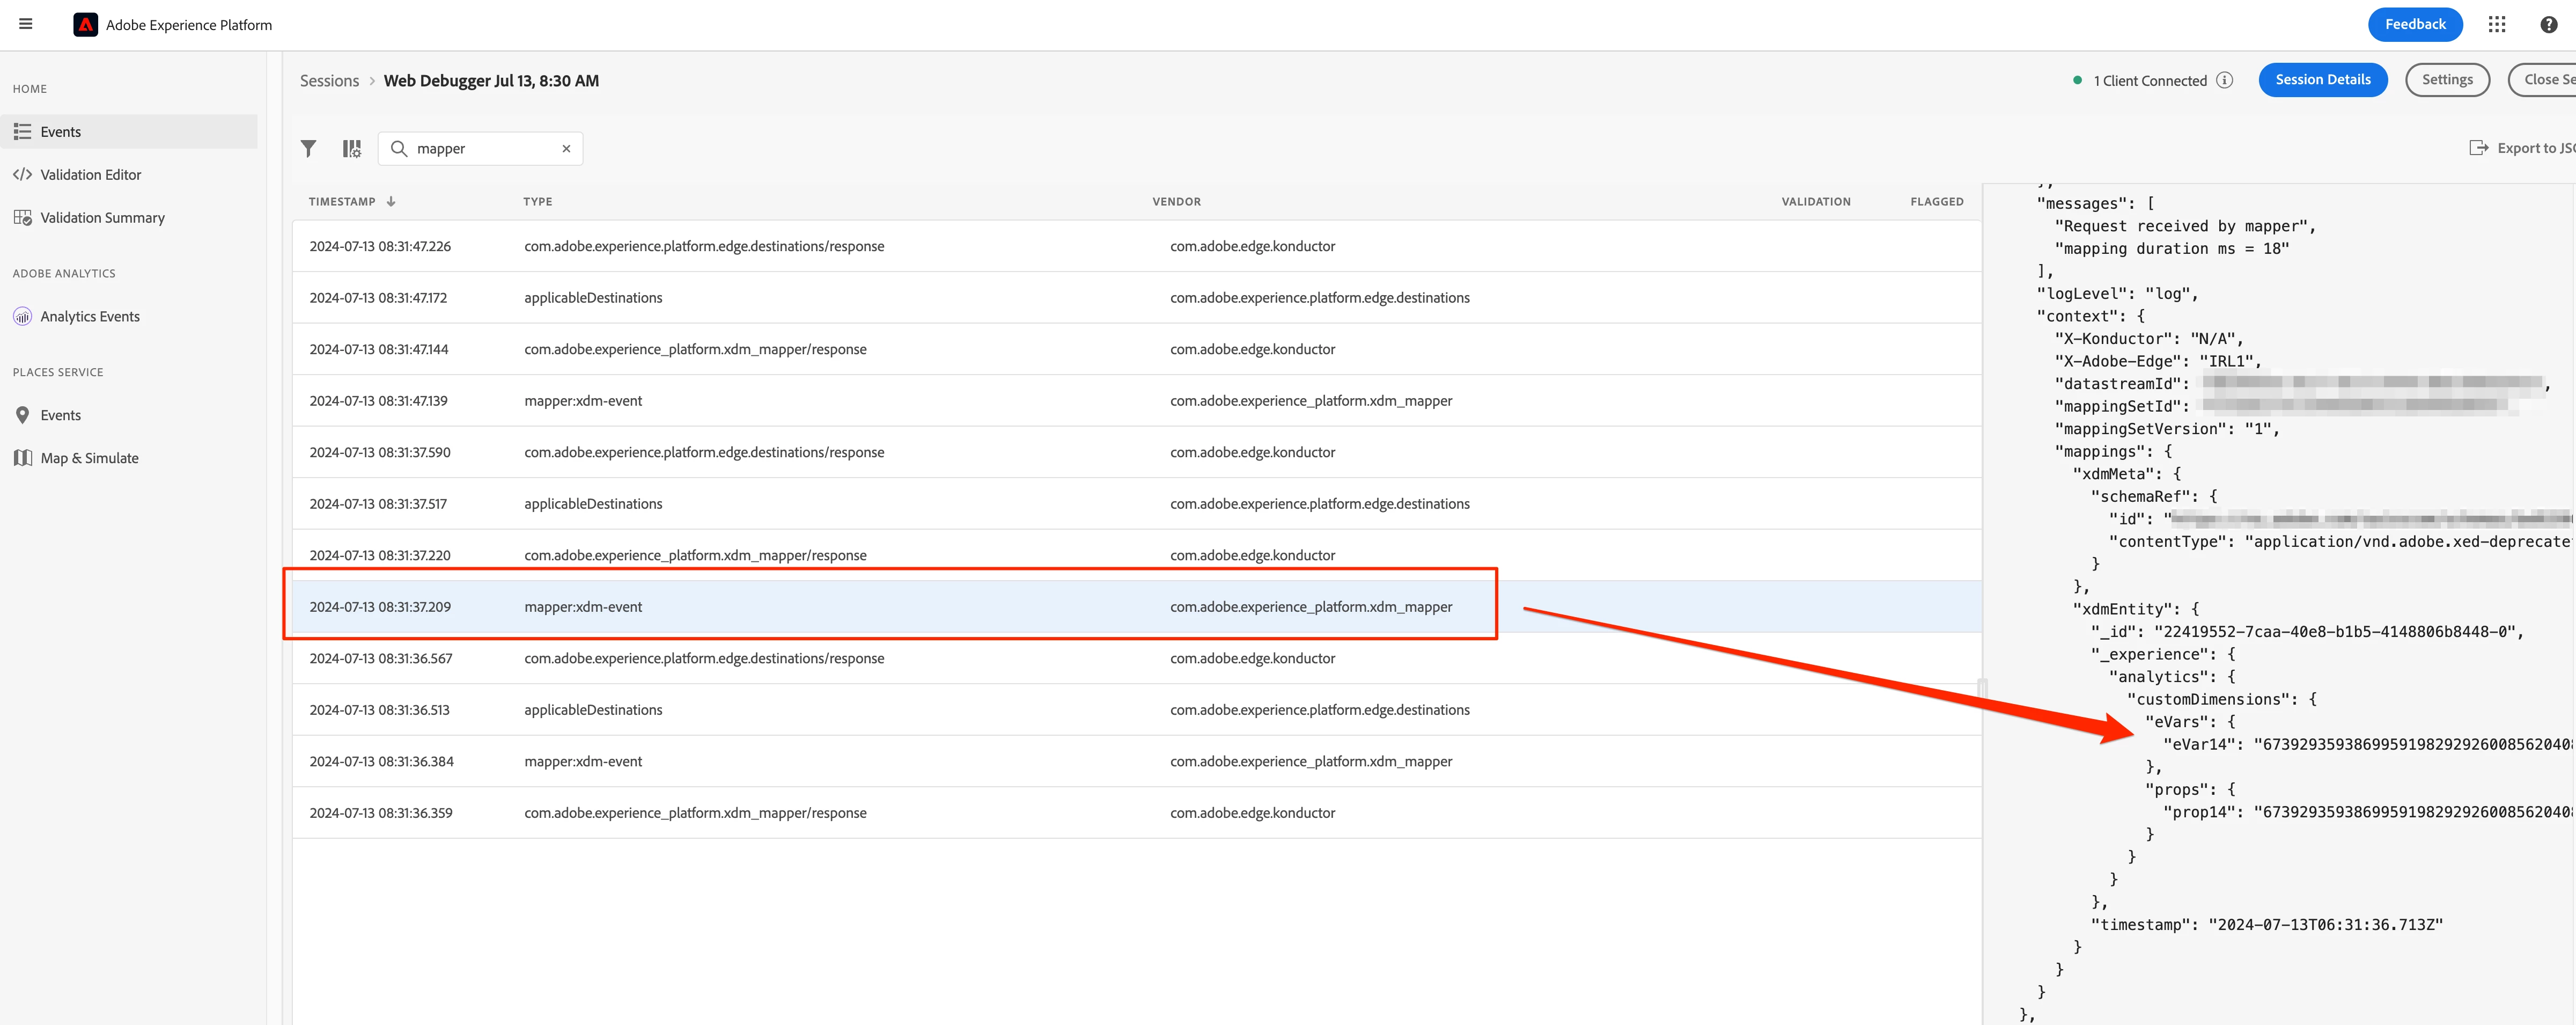Open Map & Simulate section
Screen dimensions: 2576x1025
point(89,458)
